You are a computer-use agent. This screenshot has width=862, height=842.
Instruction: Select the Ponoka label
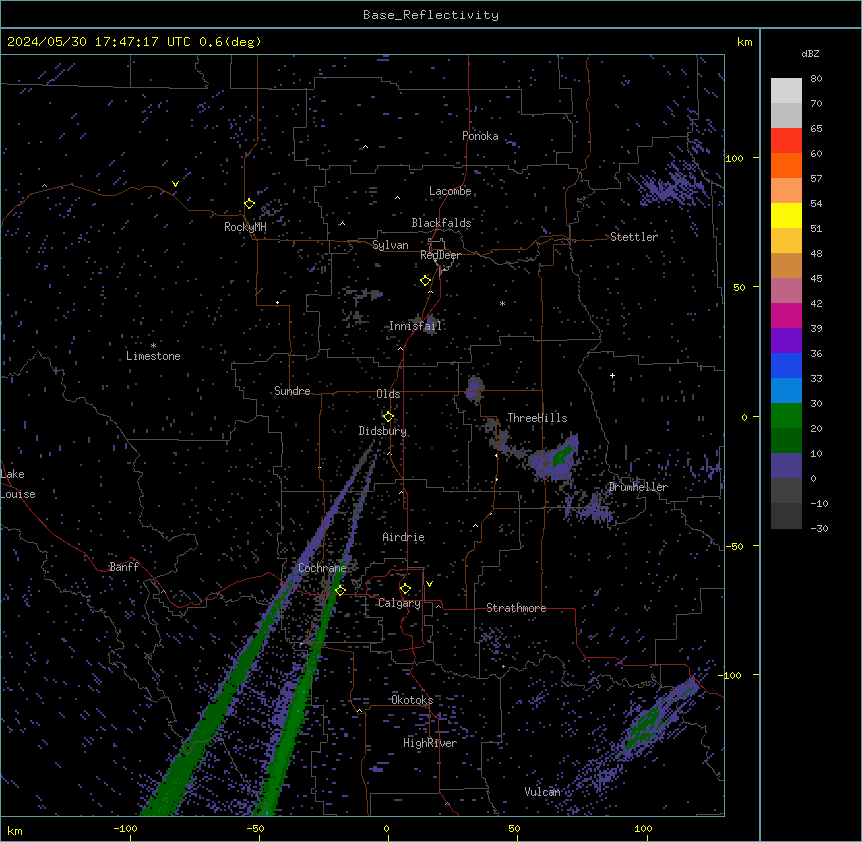coord(480,136)
